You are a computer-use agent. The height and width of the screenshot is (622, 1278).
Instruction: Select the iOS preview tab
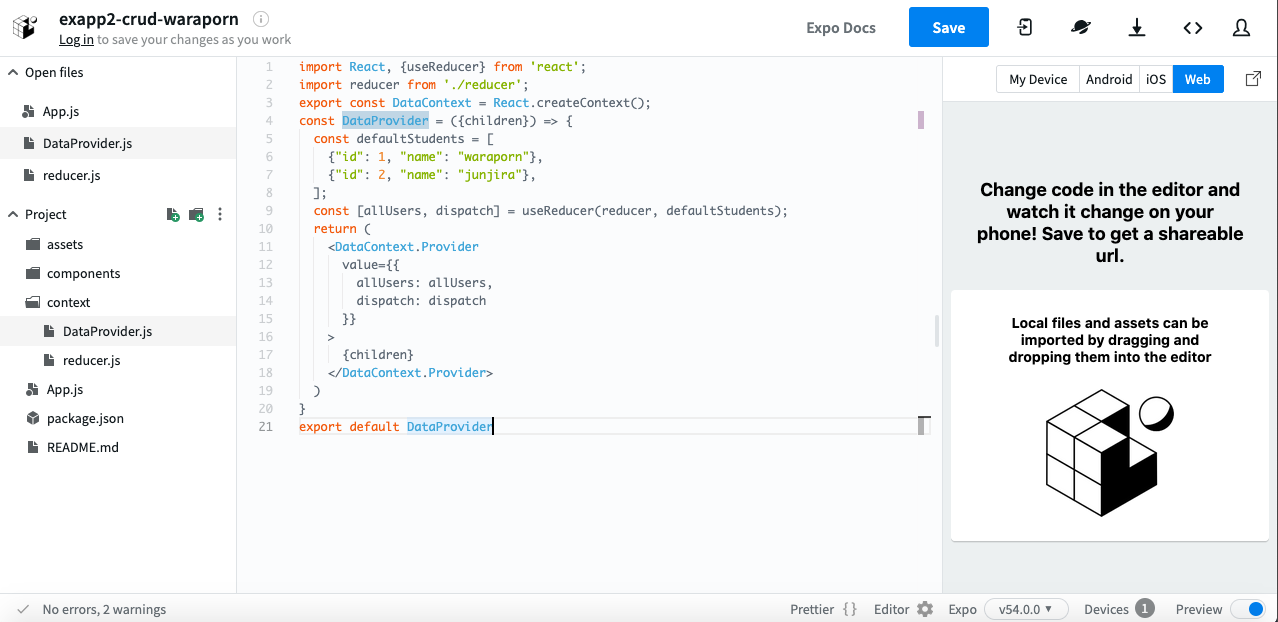point(1156,79)
